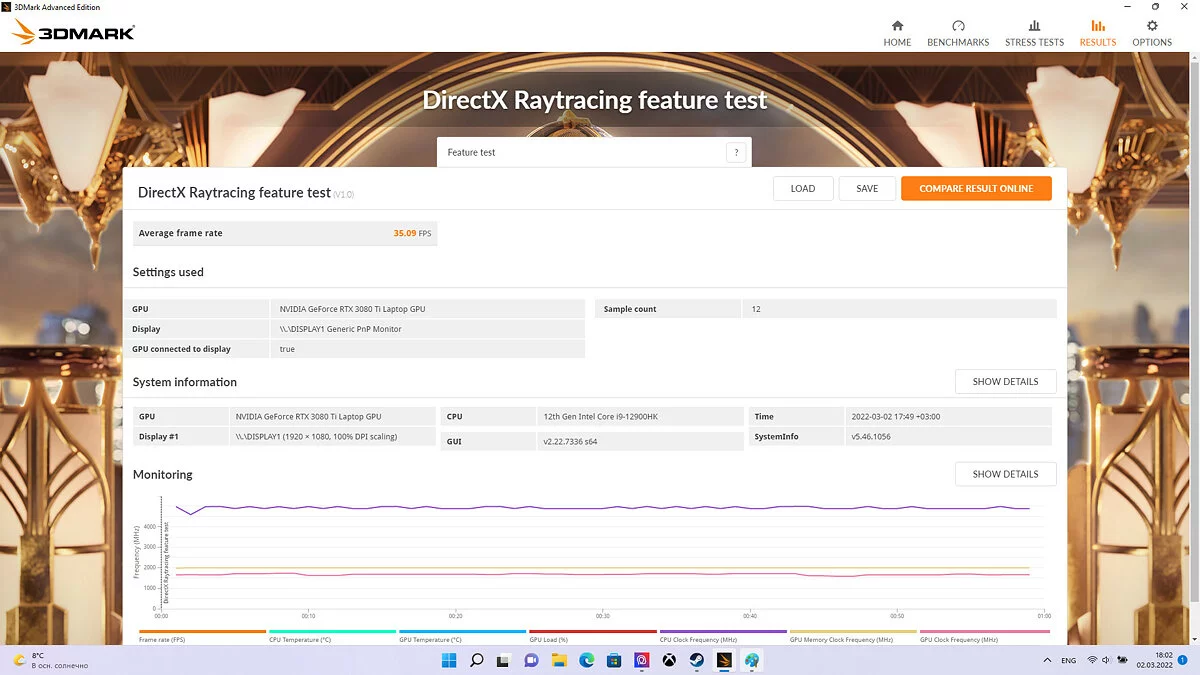Select the 12th Gen Intel Core i9-12900HK text

pos(600,416)
